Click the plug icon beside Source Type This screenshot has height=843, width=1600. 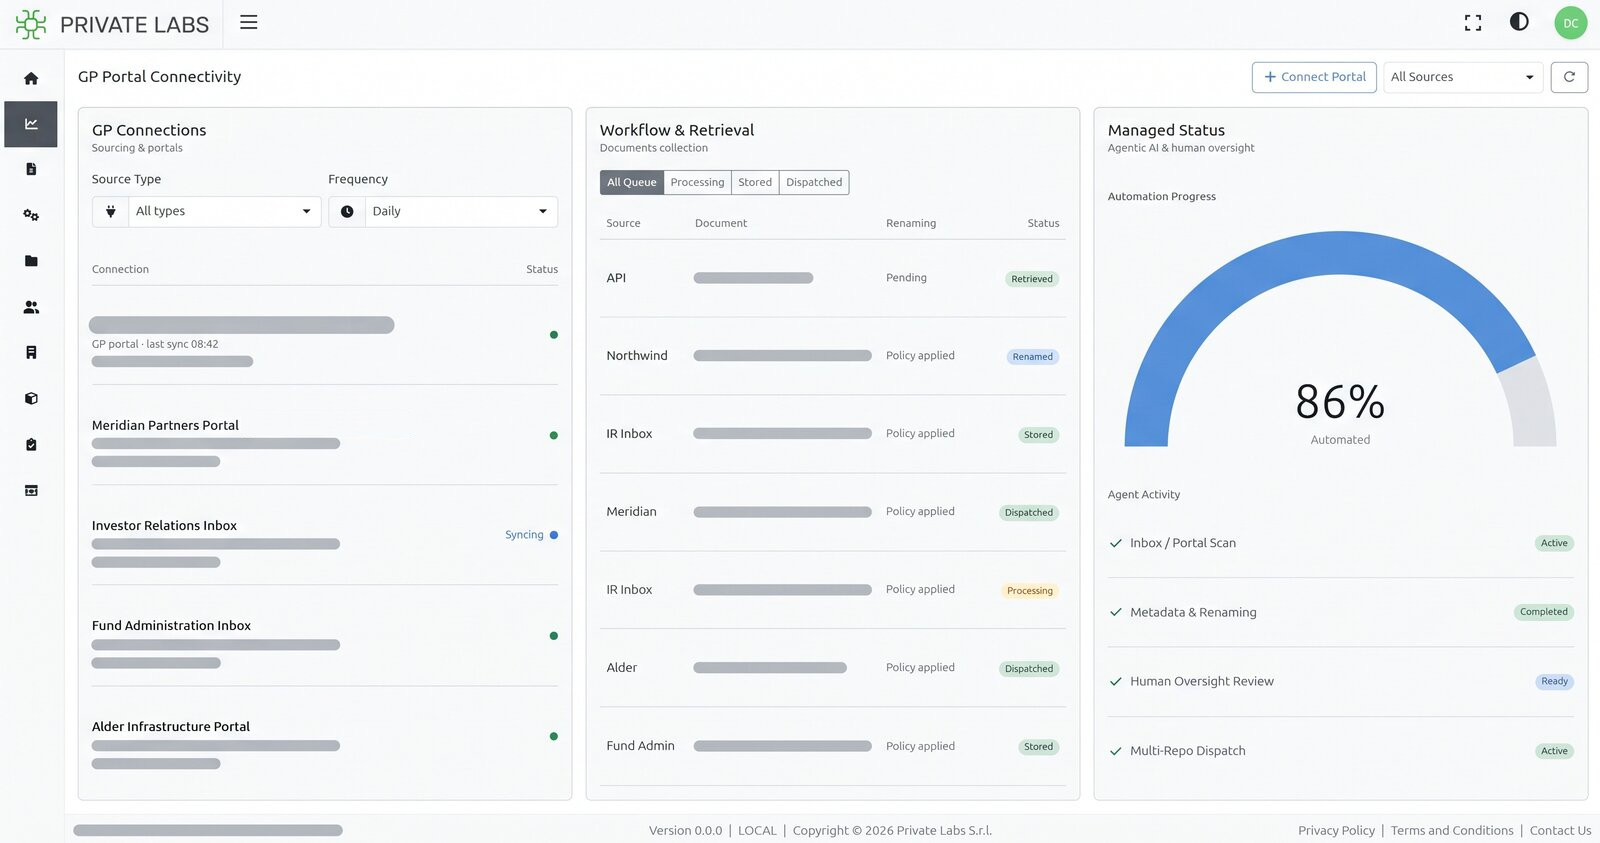[111, 211]
